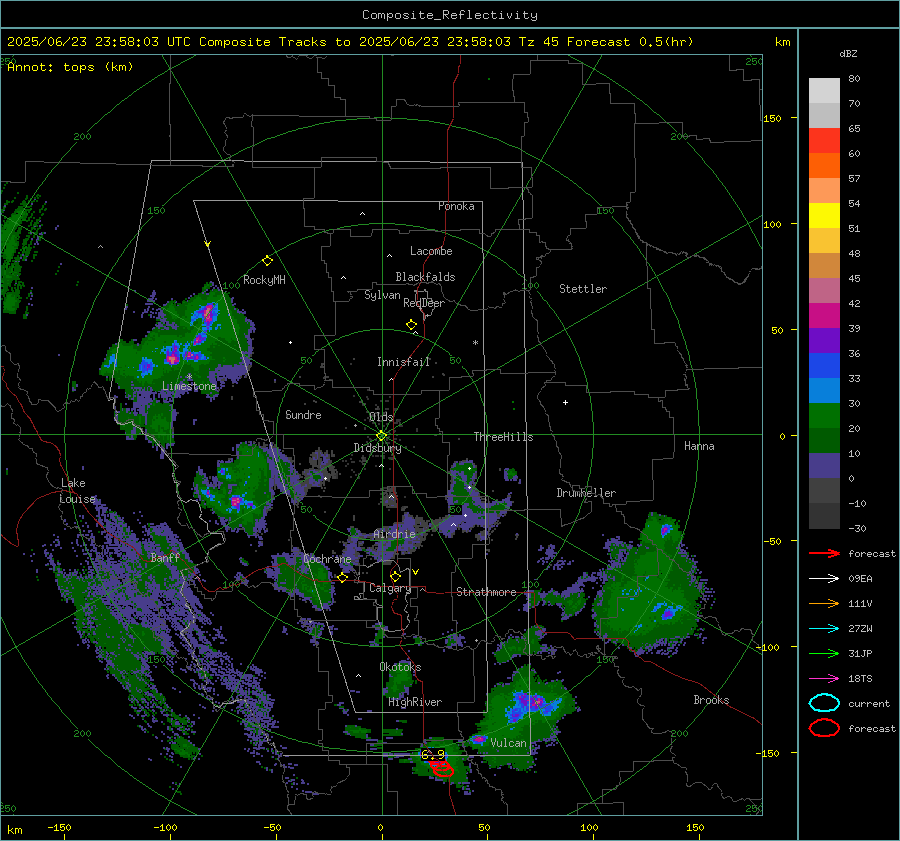Click the green 31JP arrow in legend
900x841 pixels.
[x=824, y=653]
